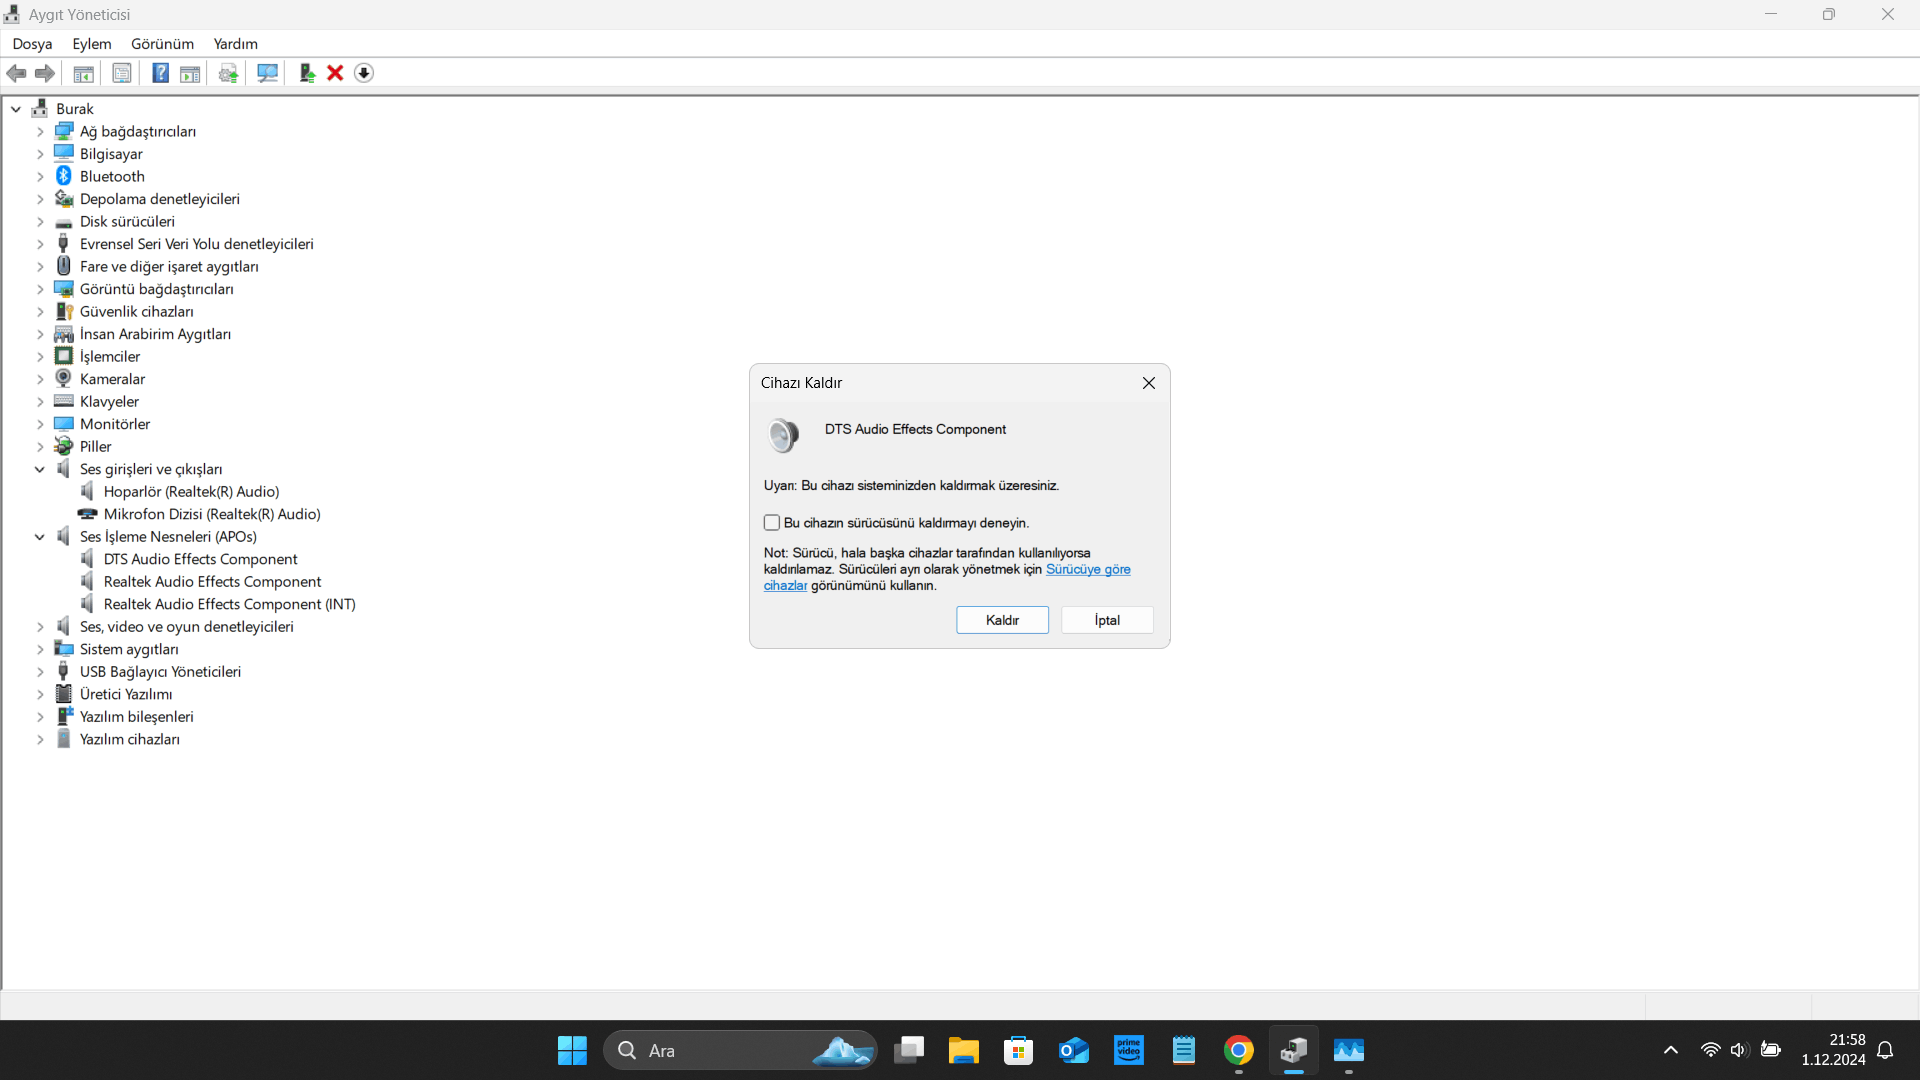
Task: Click the Properties sheet toolbar icon
Action: pos(122,73)
